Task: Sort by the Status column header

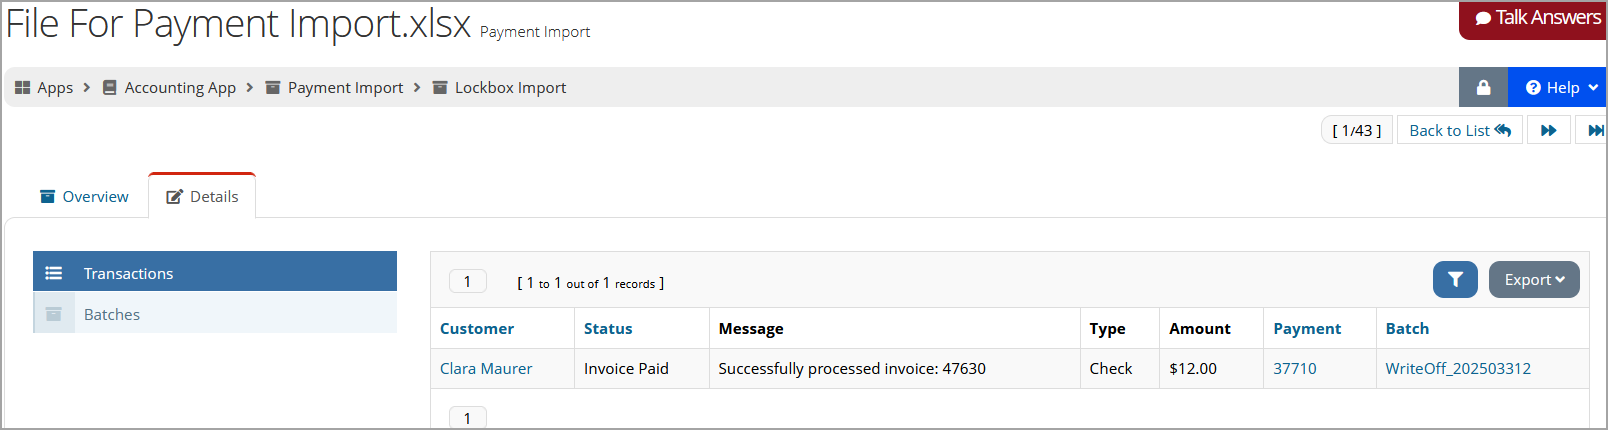Action: pos(608,328)
